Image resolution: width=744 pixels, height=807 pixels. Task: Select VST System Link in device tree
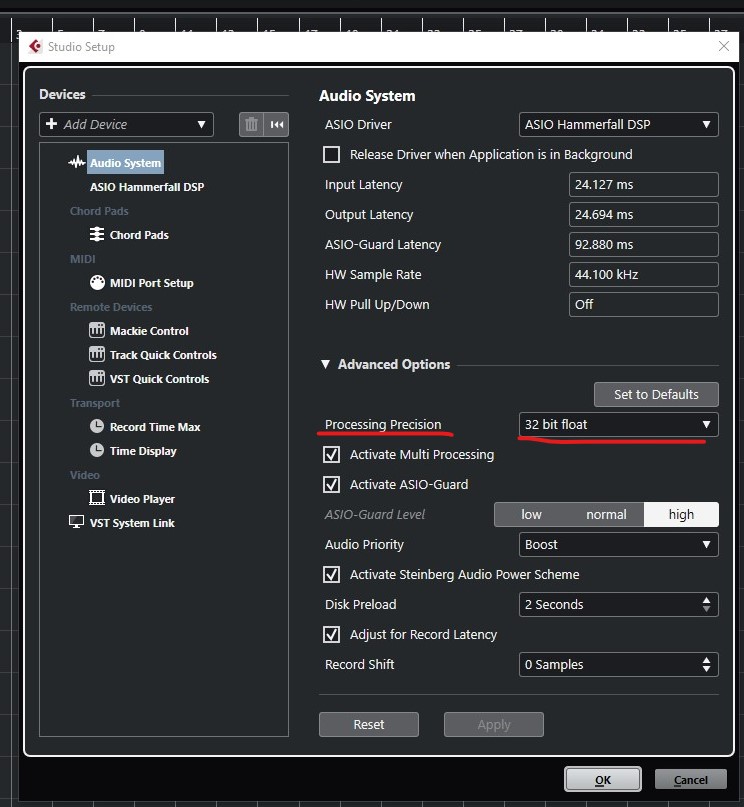(132, 523)
